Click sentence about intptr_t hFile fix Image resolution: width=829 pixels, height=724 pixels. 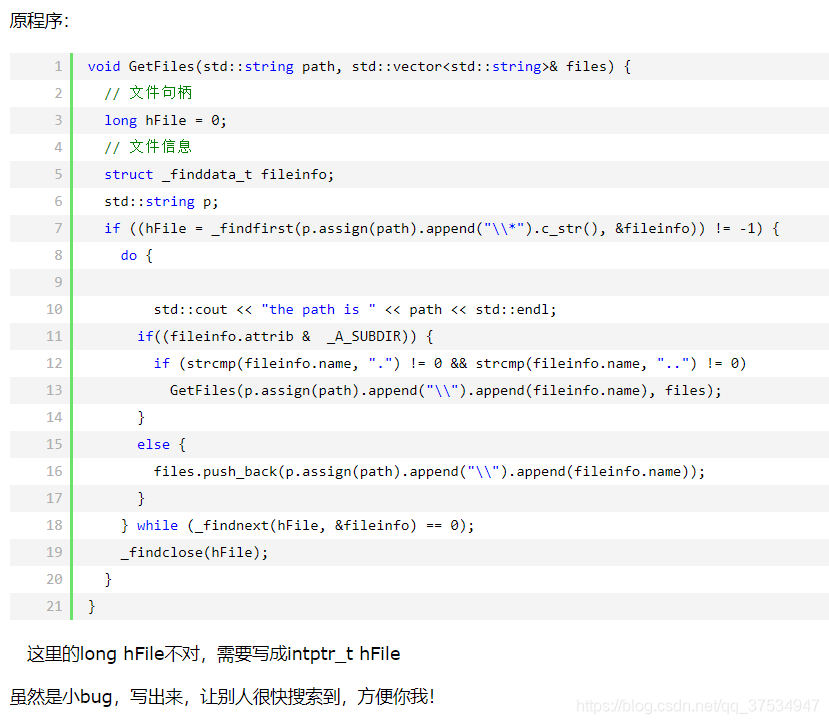point(213,654)
